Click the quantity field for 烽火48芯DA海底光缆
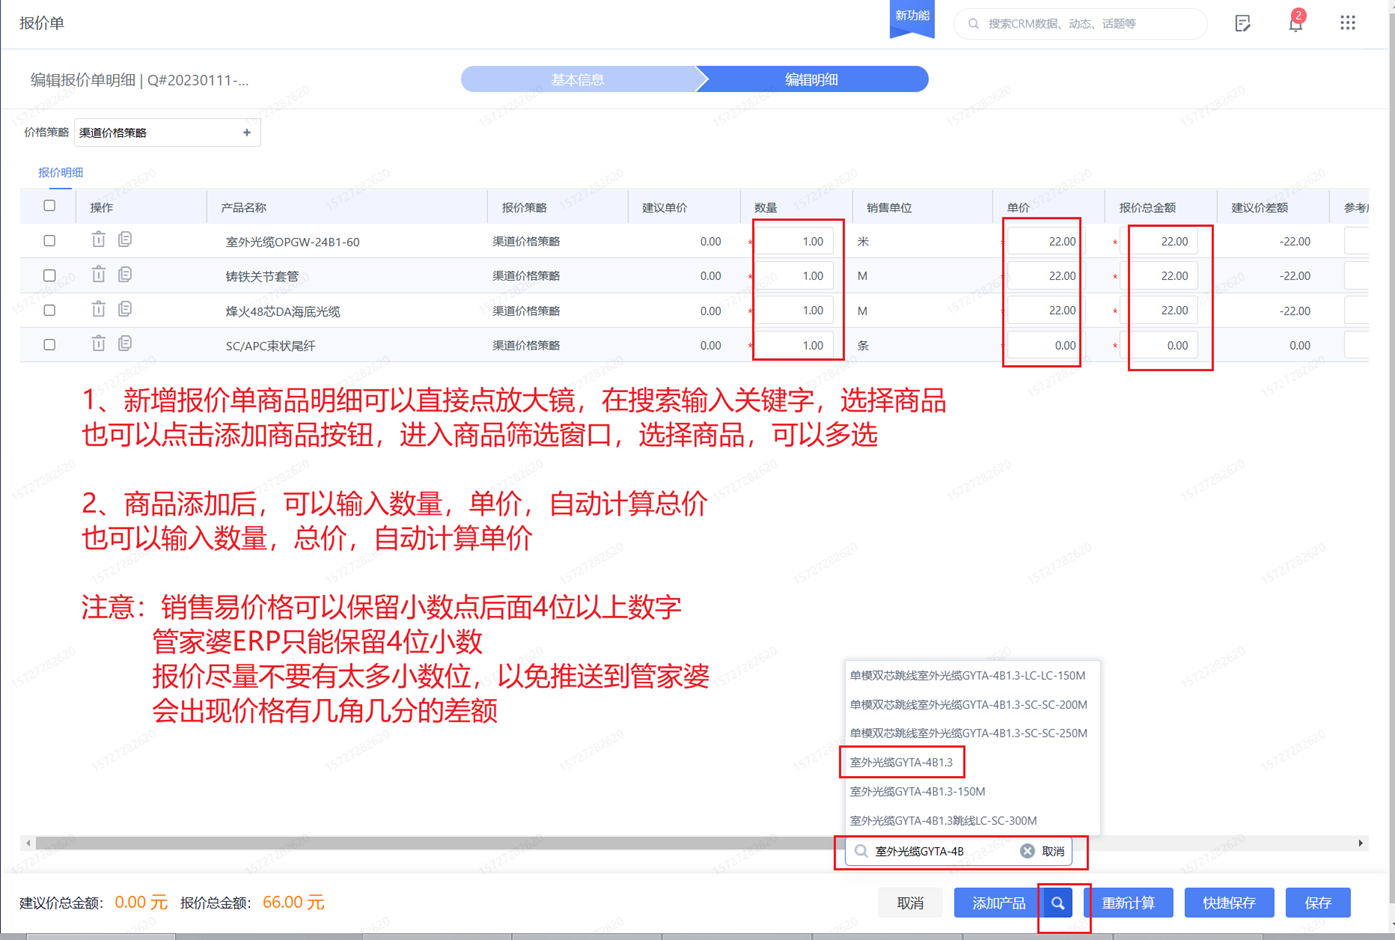 (796, 310)
